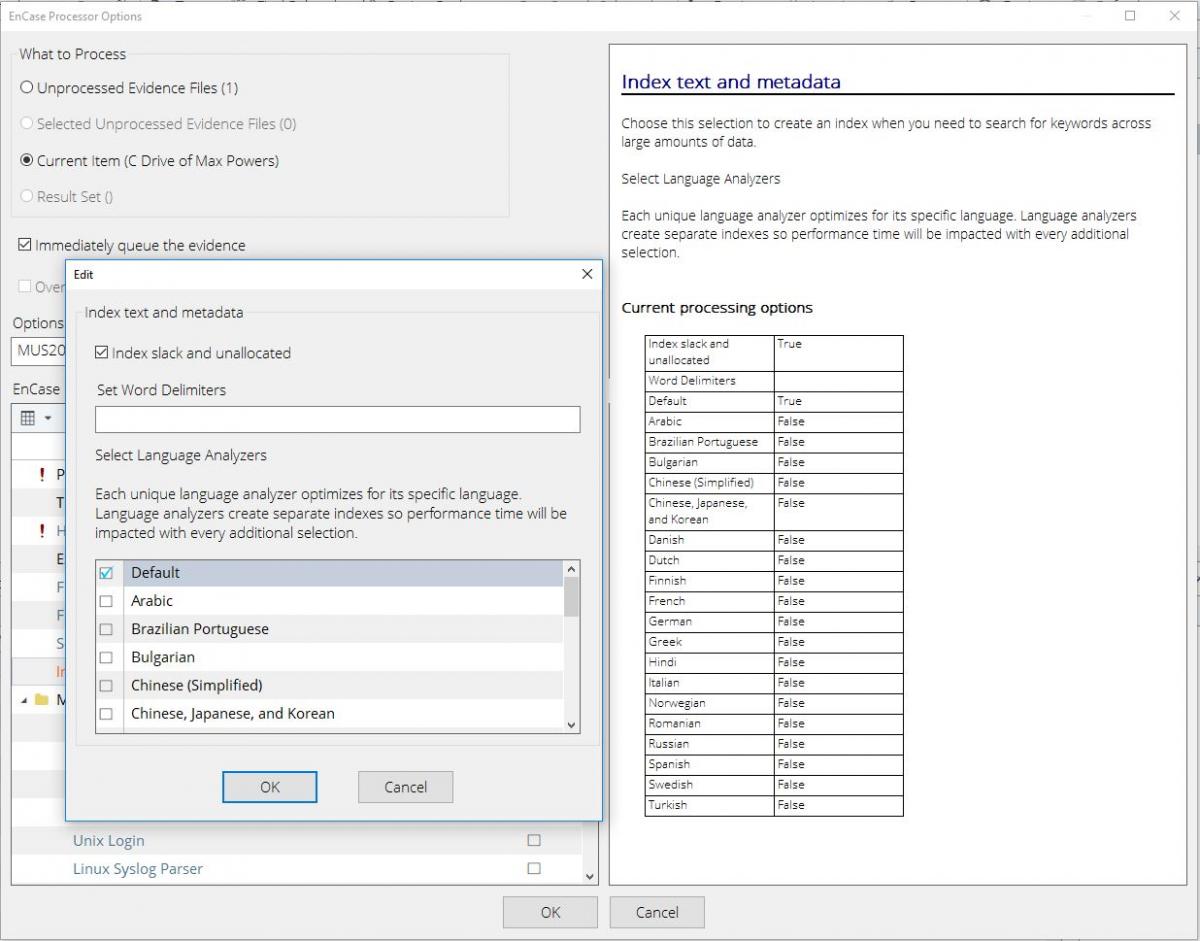The height and width of the screenshot is (941, 1200).
Task: Select the Bulgarian row text
Action: [163, 657]
